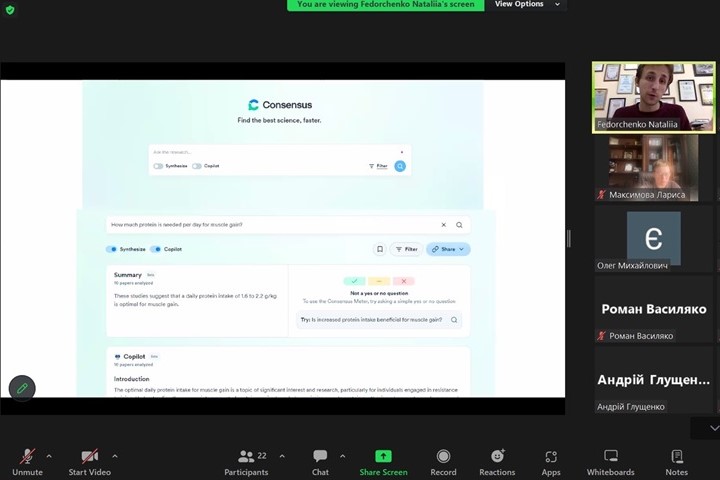Click the green Share Screen icon
This screenshot has height=480, width=720.
383,456
